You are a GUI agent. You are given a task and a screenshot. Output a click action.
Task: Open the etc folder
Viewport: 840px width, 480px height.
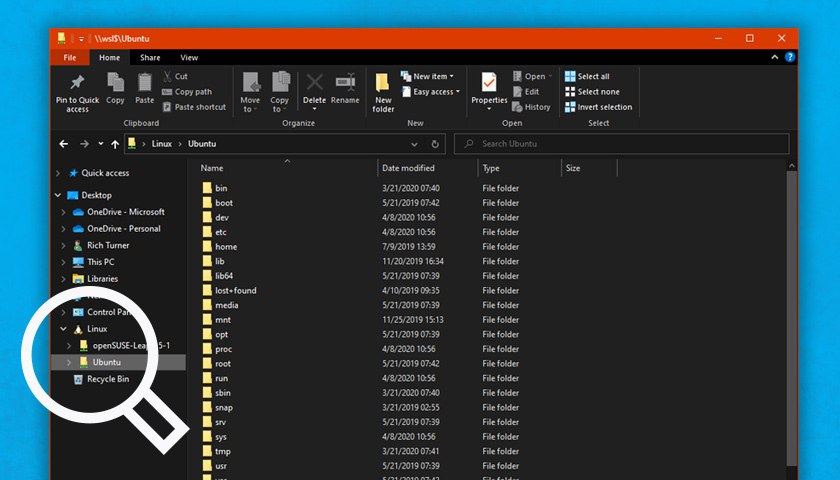click(x=221, y=232)
